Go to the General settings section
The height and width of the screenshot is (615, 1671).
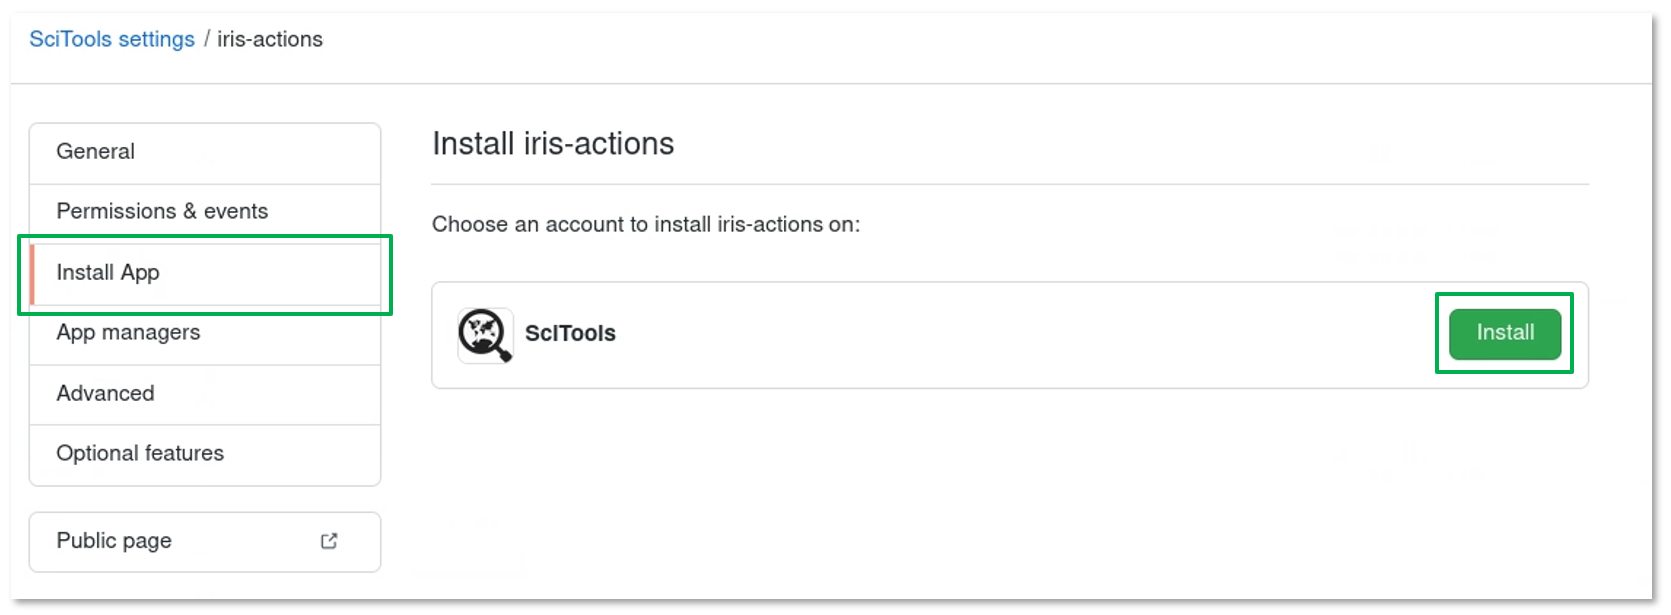(x=95, y=151)
